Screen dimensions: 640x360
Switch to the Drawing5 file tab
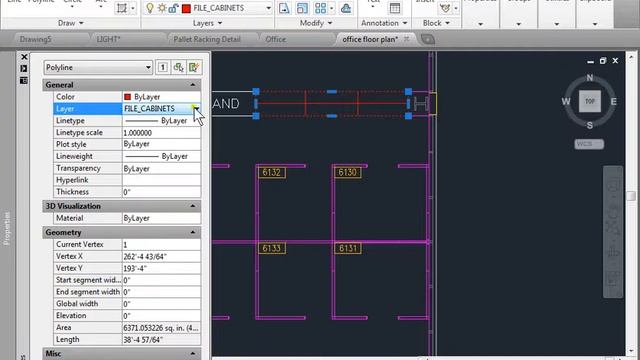[36, 39]
